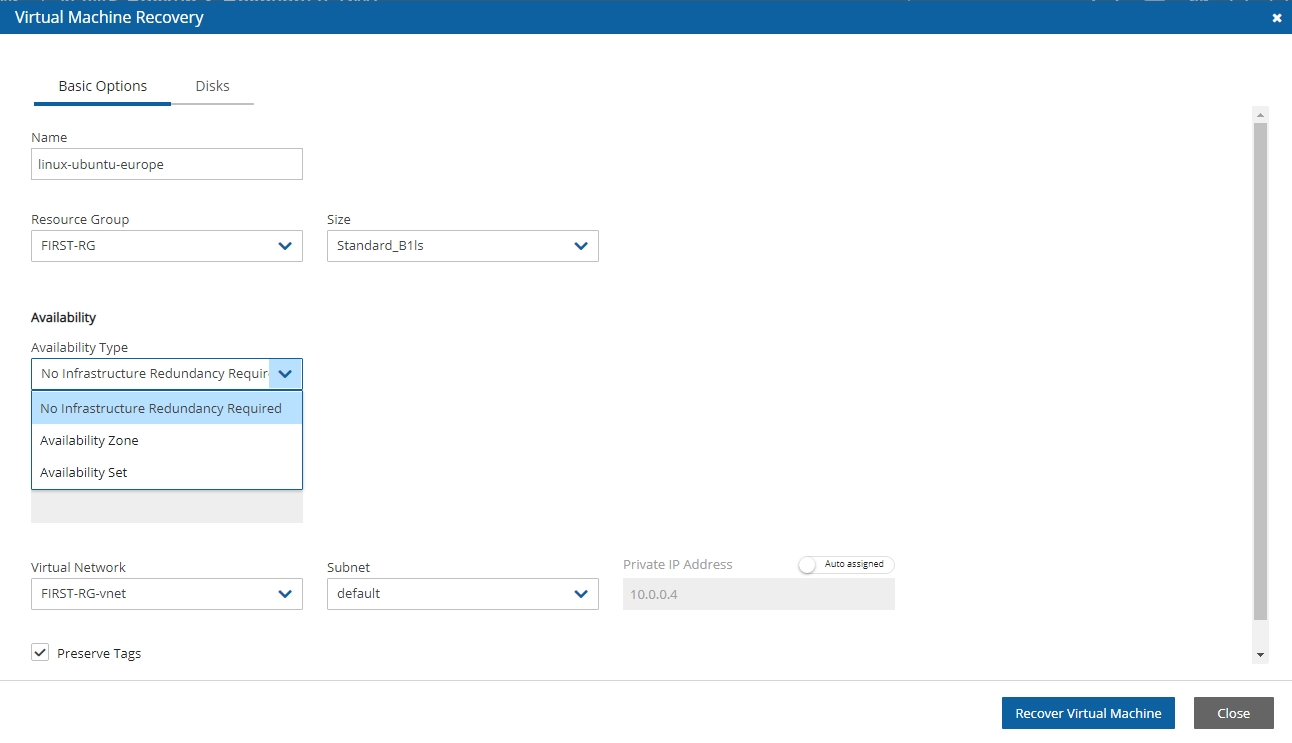Click the vertical scrollbar thumb

click(x=1260, y=370)
